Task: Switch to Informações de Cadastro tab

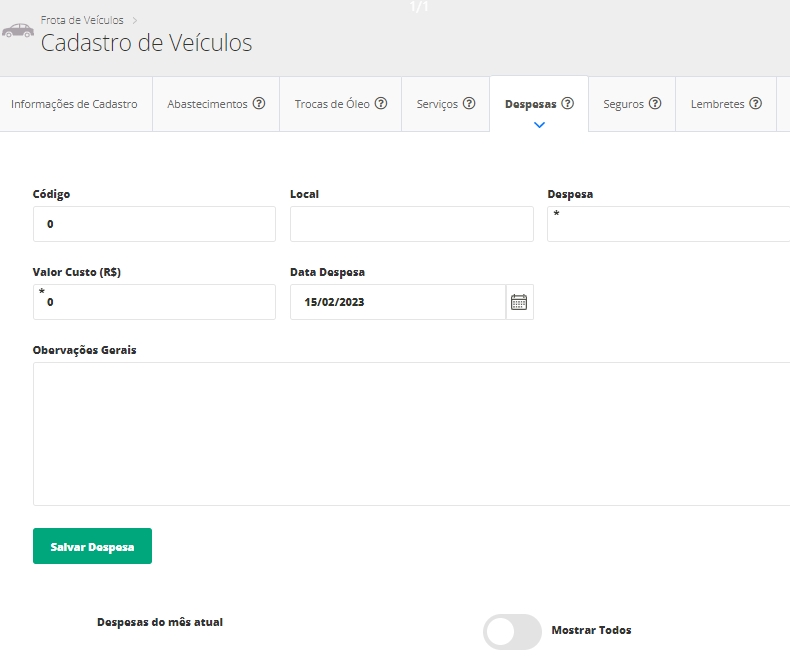Action: point(74,104)
